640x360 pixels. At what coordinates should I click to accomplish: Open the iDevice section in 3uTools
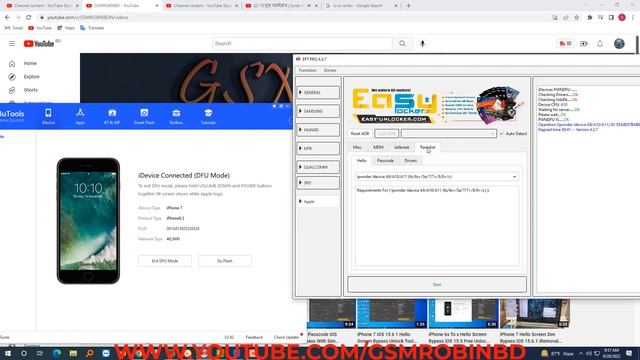coord(48,116)
